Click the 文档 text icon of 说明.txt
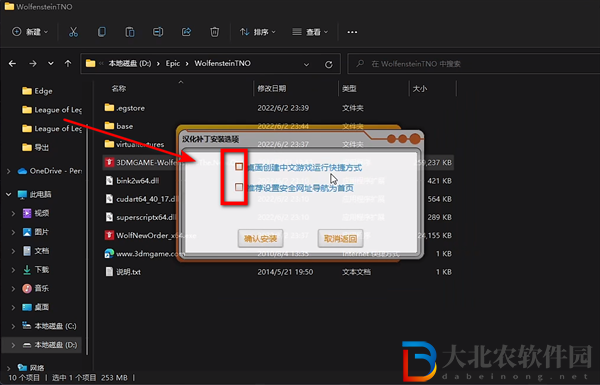Screen dimensions: 600x385 pos(109,272)
